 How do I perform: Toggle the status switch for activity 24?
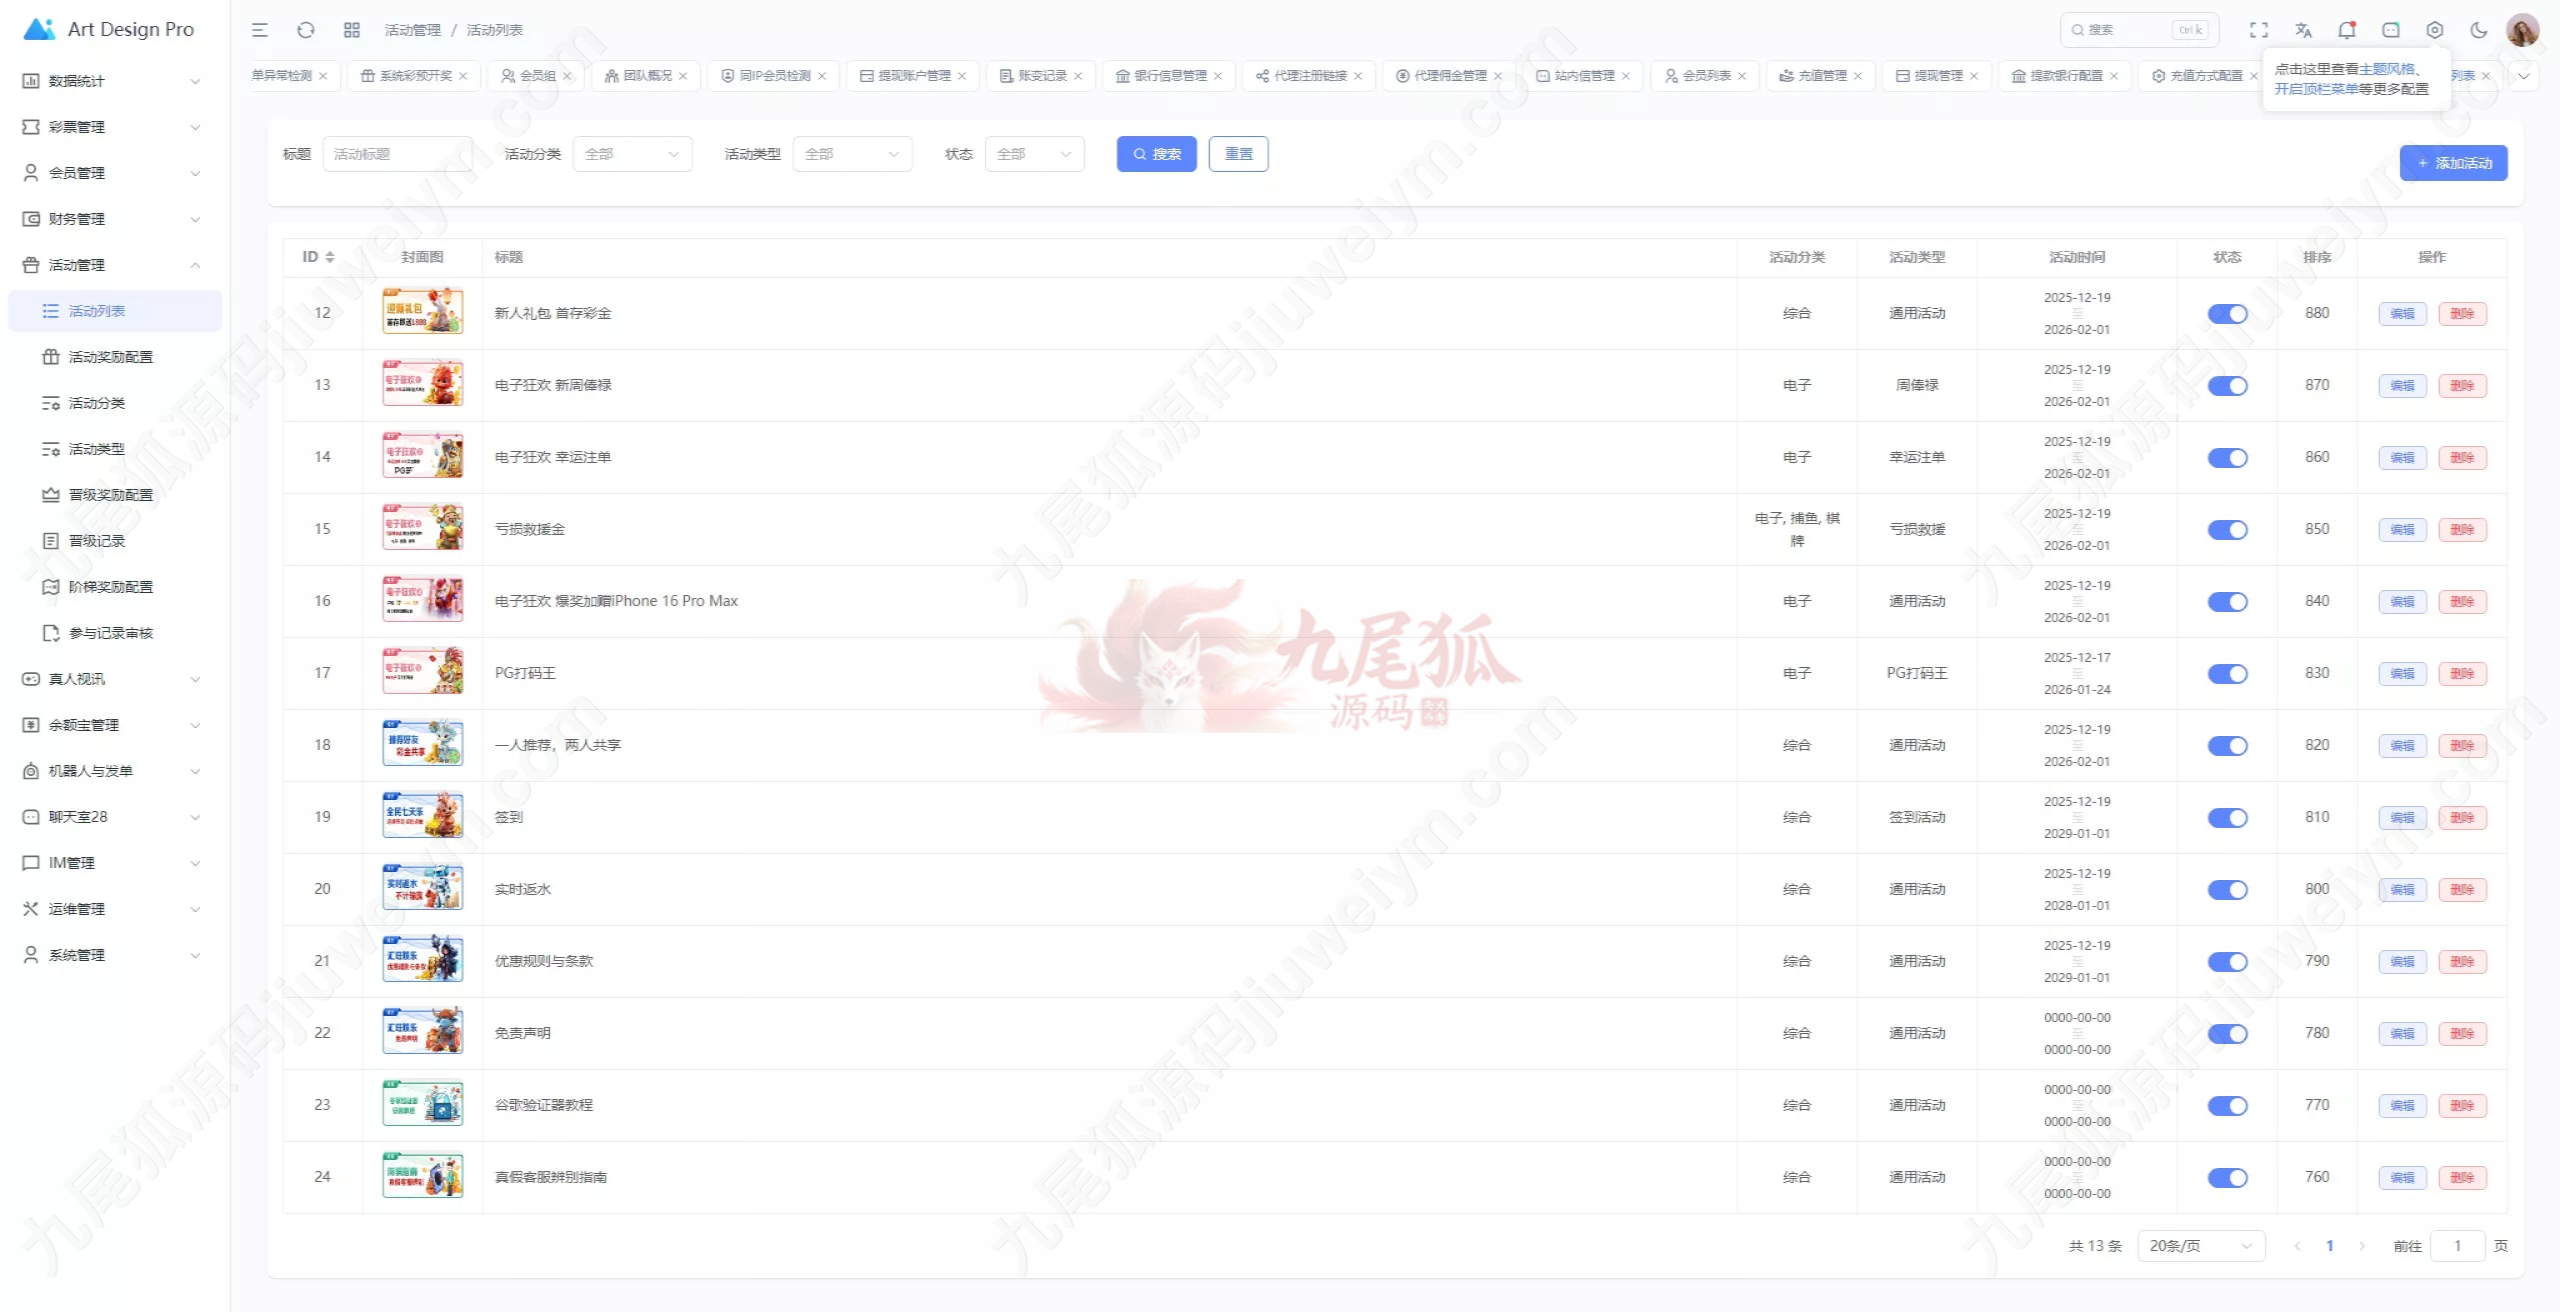click(x=2227, y=1178)
